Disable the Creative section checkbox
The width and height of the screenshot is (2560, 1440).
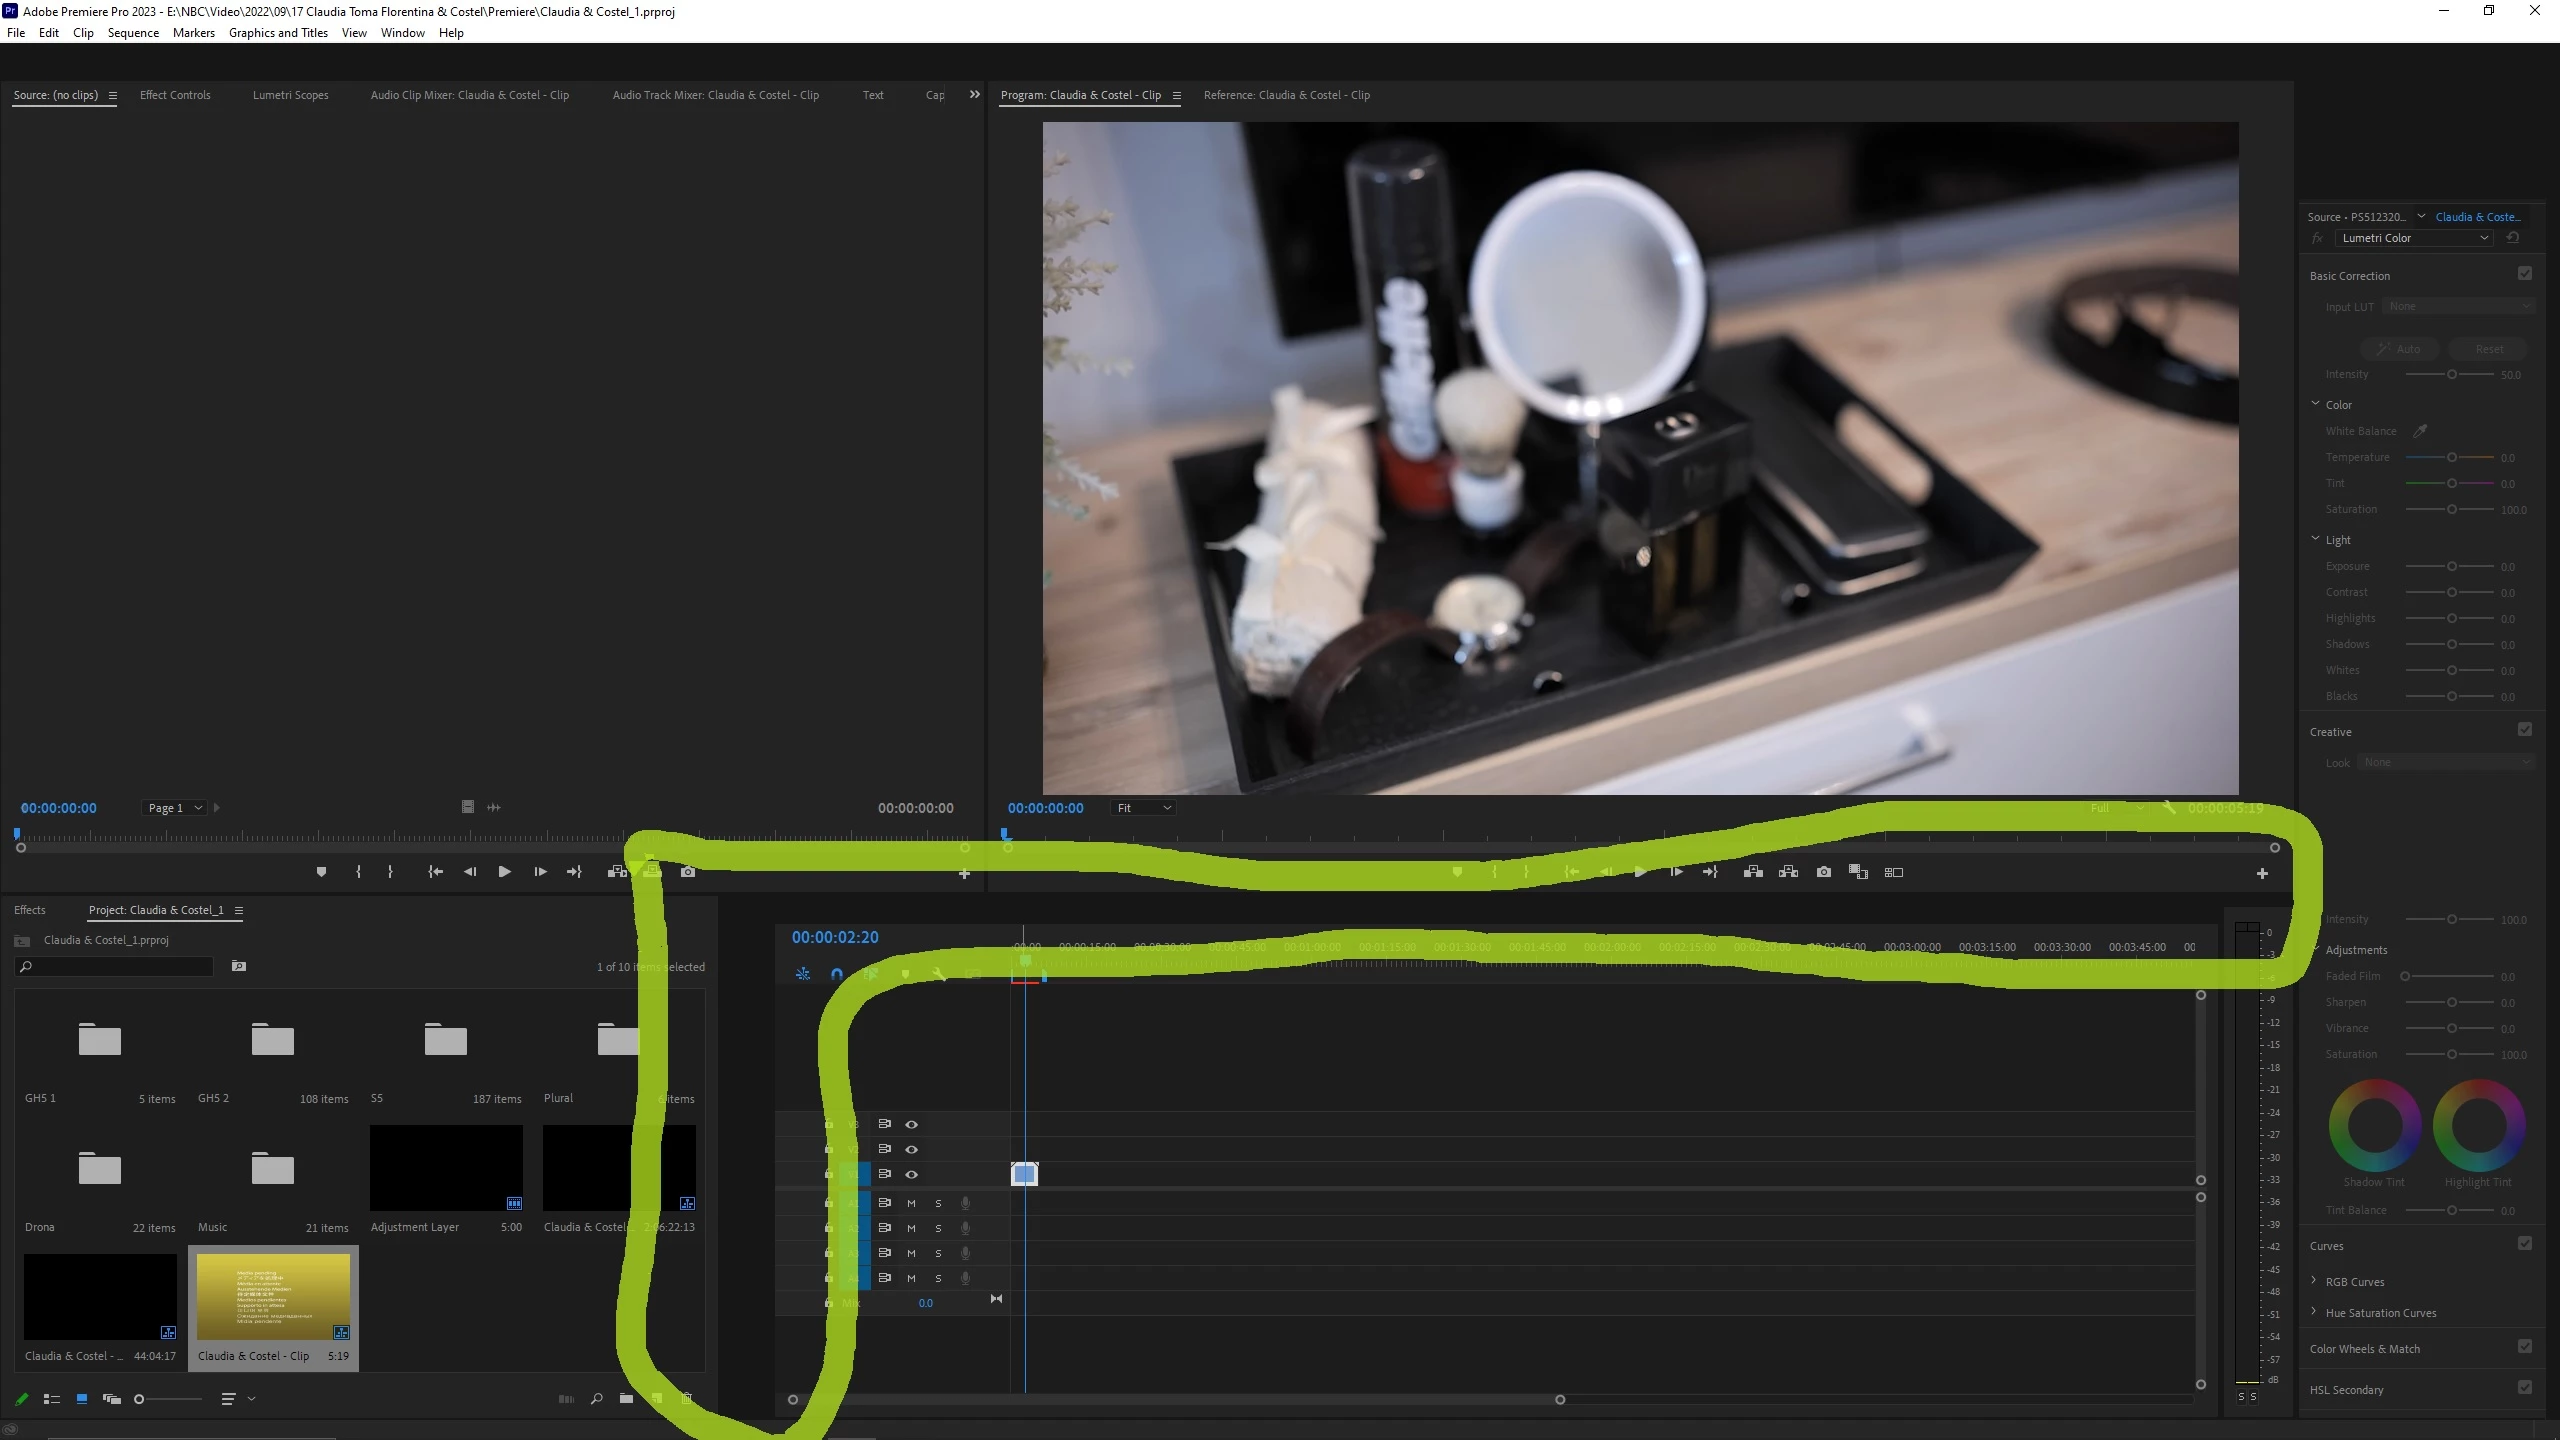coord(2525,730)
